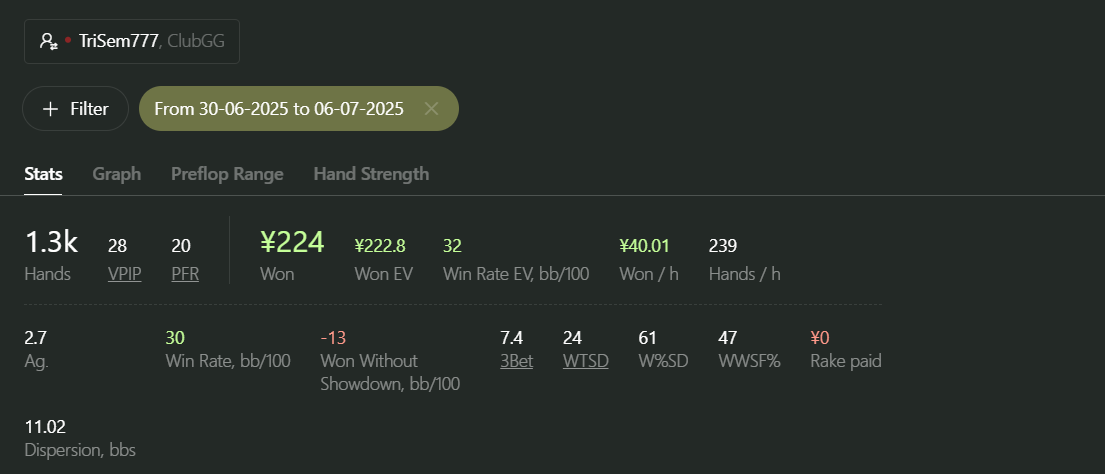Viewport: 1105px width, 474px height.
Task: Select the Hand Strength tab
Action: click(371, 174)
